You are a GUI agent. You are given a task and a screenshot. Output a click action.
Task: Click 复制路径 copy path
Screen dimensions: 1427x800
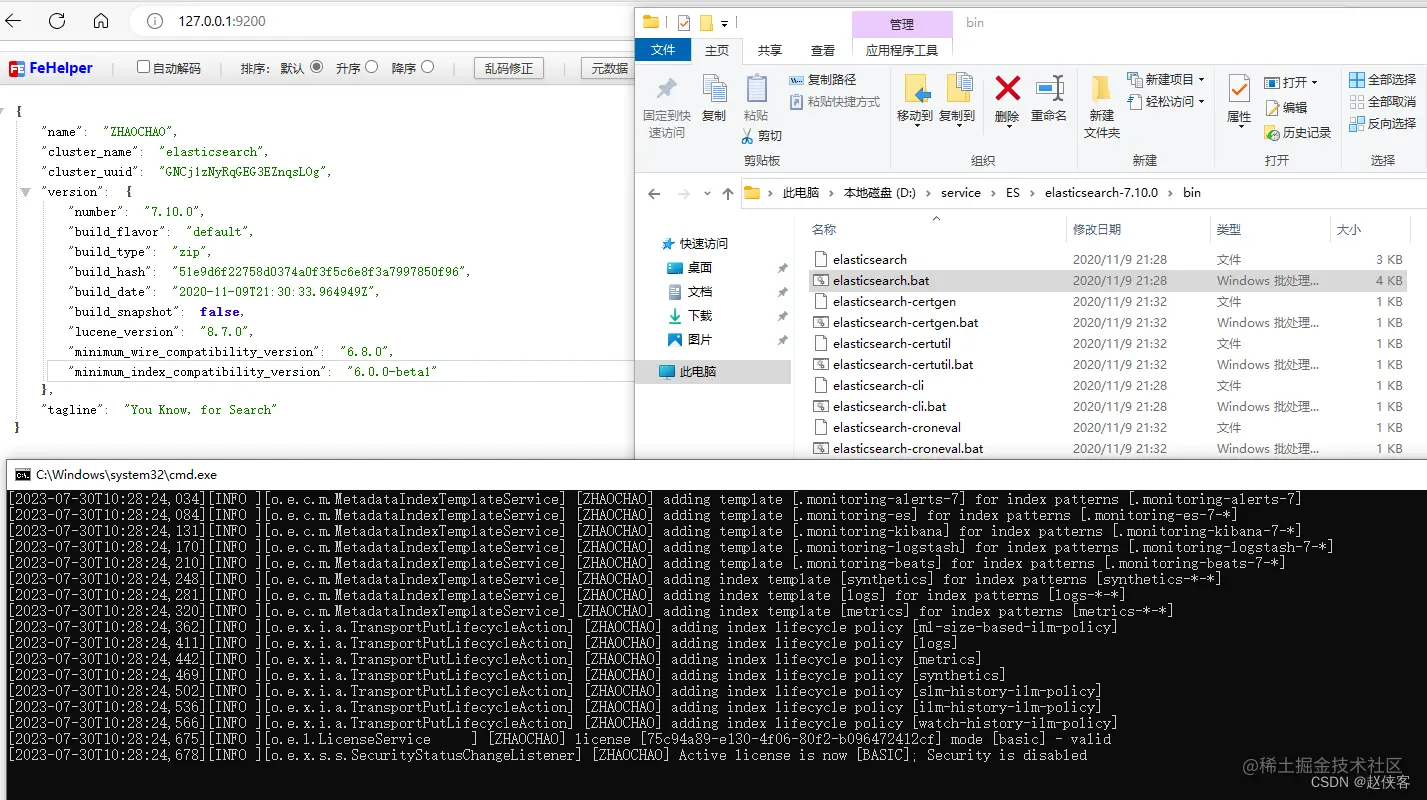(x=823, y=79)
